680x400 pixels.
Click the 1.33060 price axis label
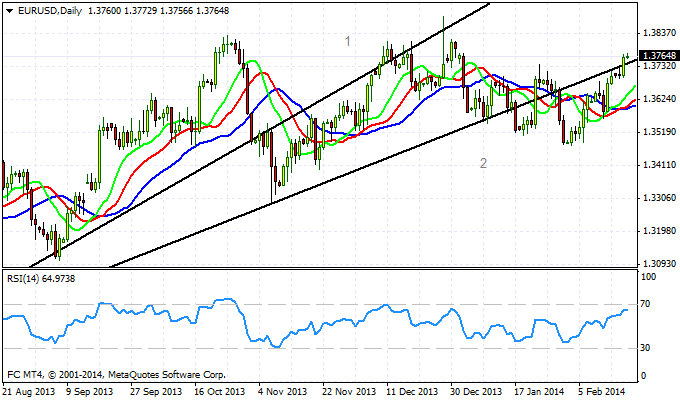click(x=660, y=198)
